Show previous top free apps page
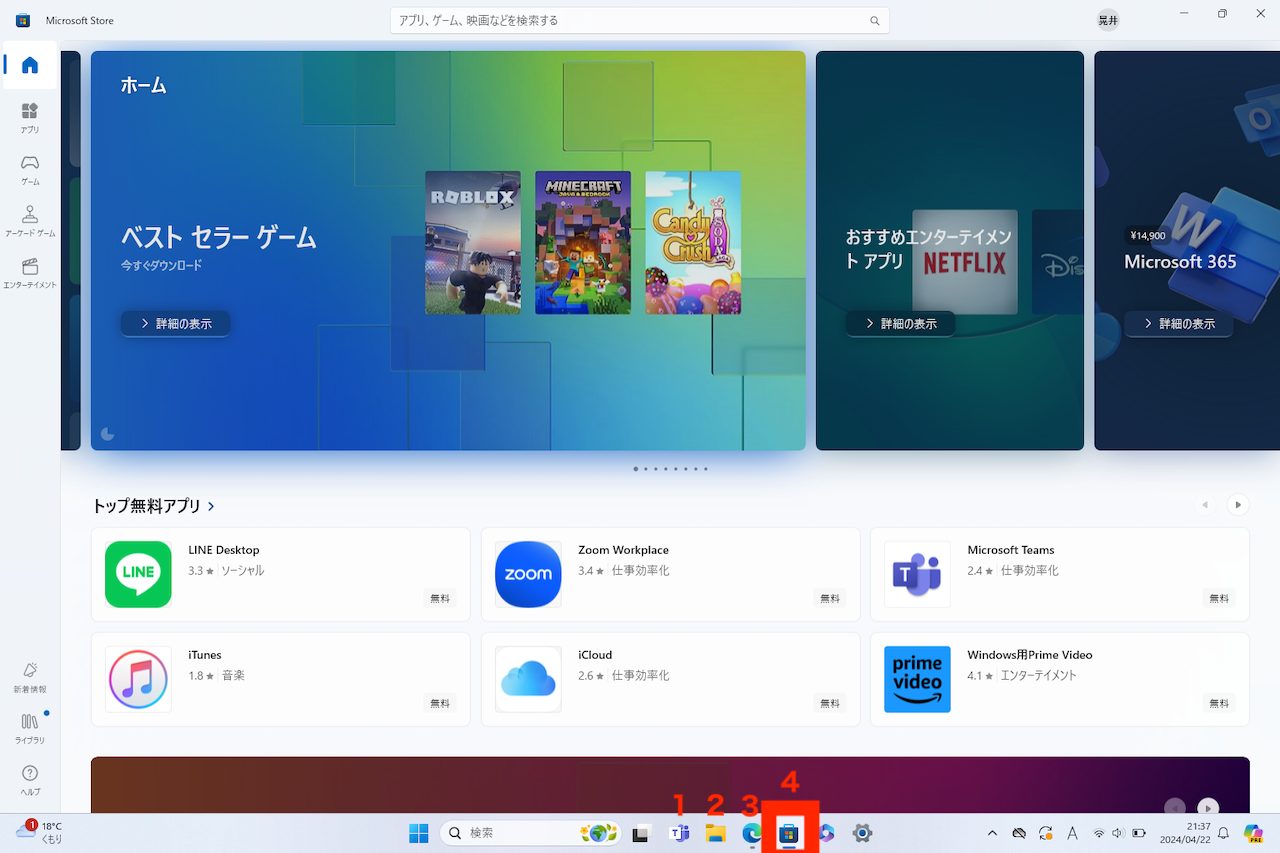The width and height of the screenshot is (1280, 853). tap(1205, 505)
